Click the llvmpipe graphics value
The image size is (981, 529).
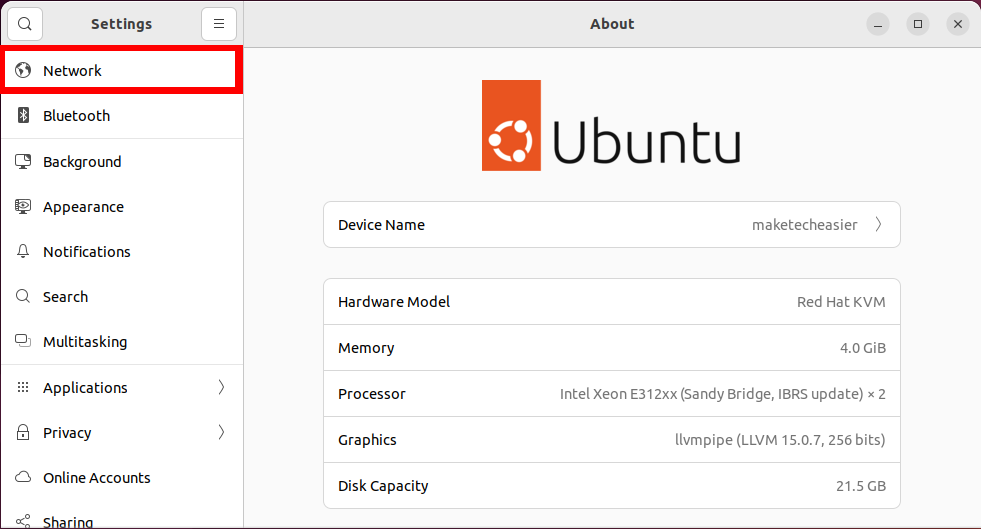(x=780, y=440)
